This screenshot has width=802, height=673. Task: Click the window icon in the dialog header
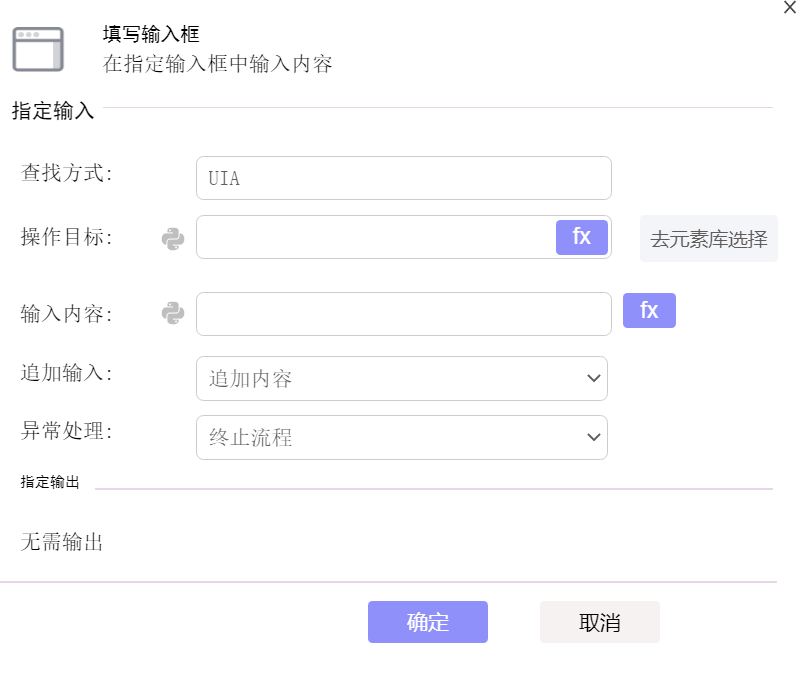38,49
